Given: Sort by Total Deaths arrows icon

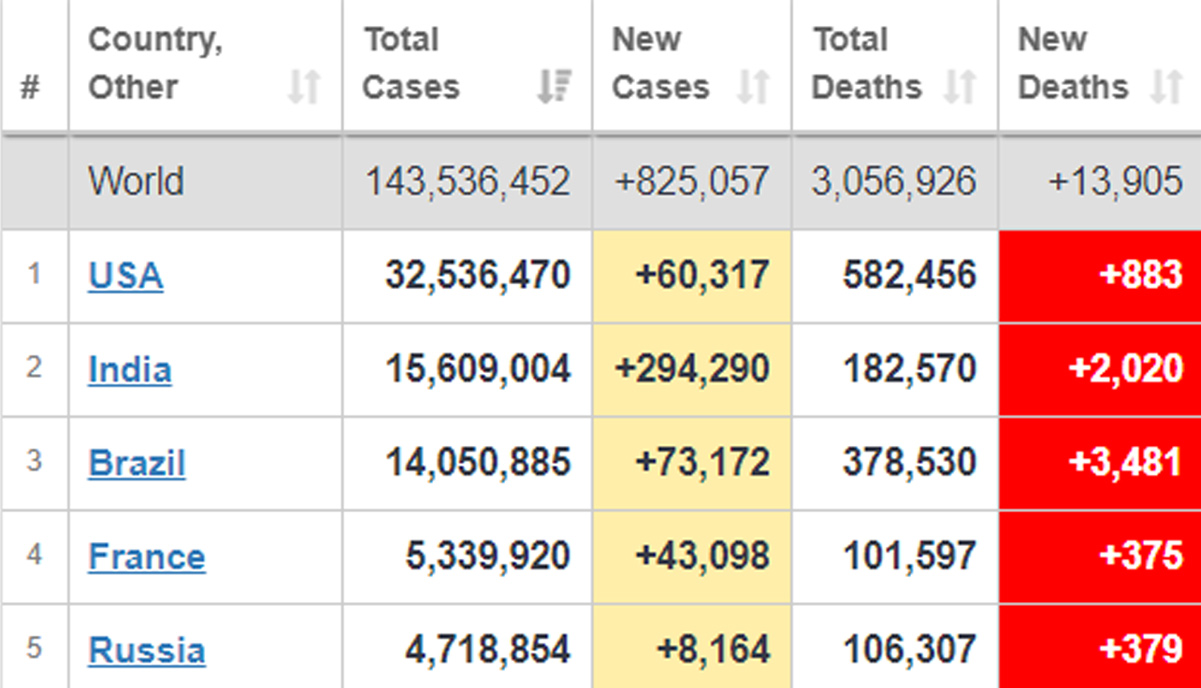Looking at the screenshot, I should click(x=959, y=87).
